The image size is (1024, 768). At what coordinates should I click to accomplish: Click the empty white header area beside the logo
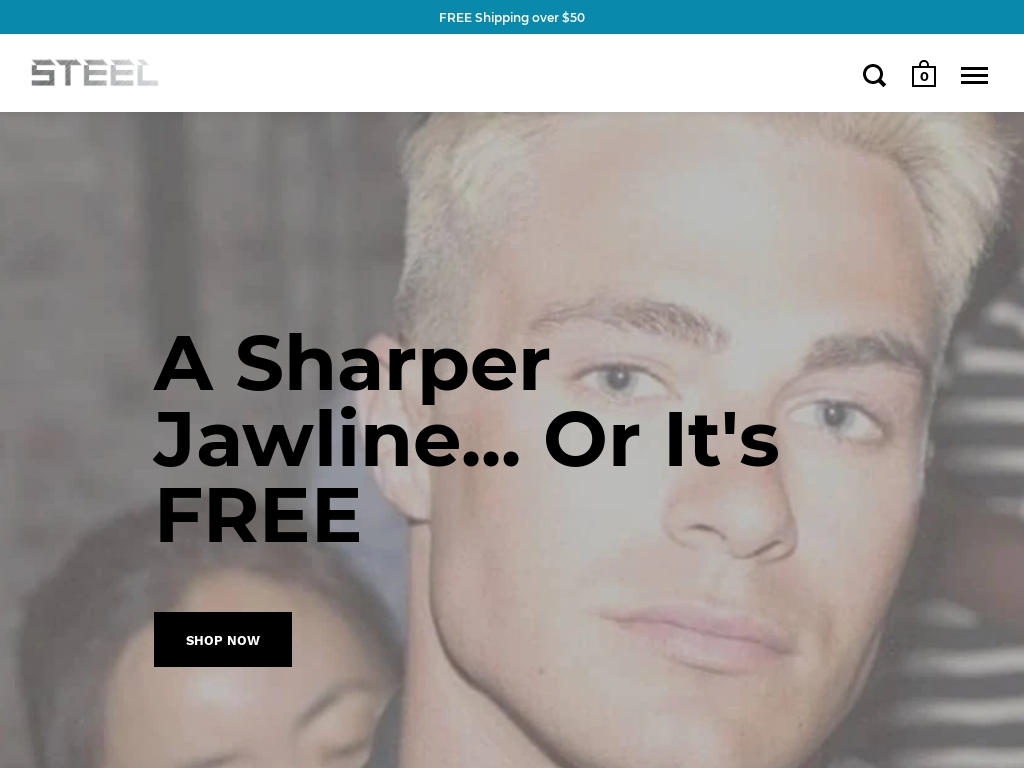(x=509, y=73)
